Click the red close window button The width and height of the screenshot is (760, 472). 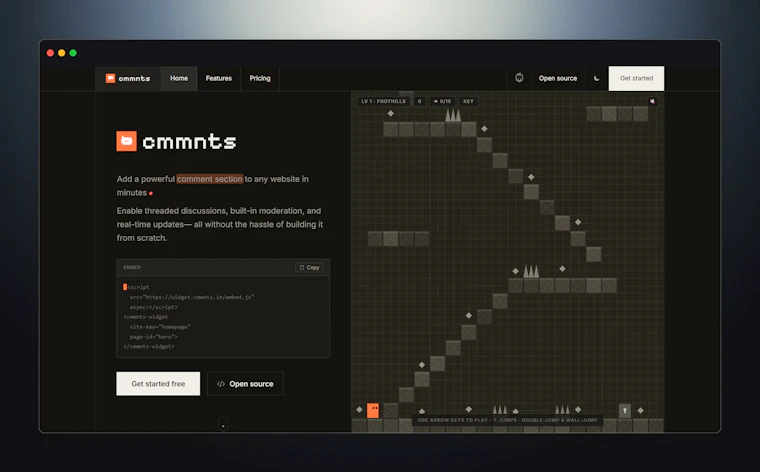point(50,53)
